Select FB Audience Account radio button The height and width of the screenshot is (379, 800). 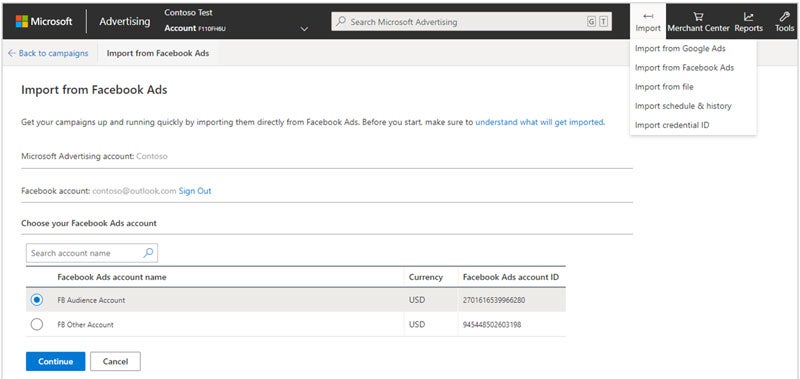[37, 300]
